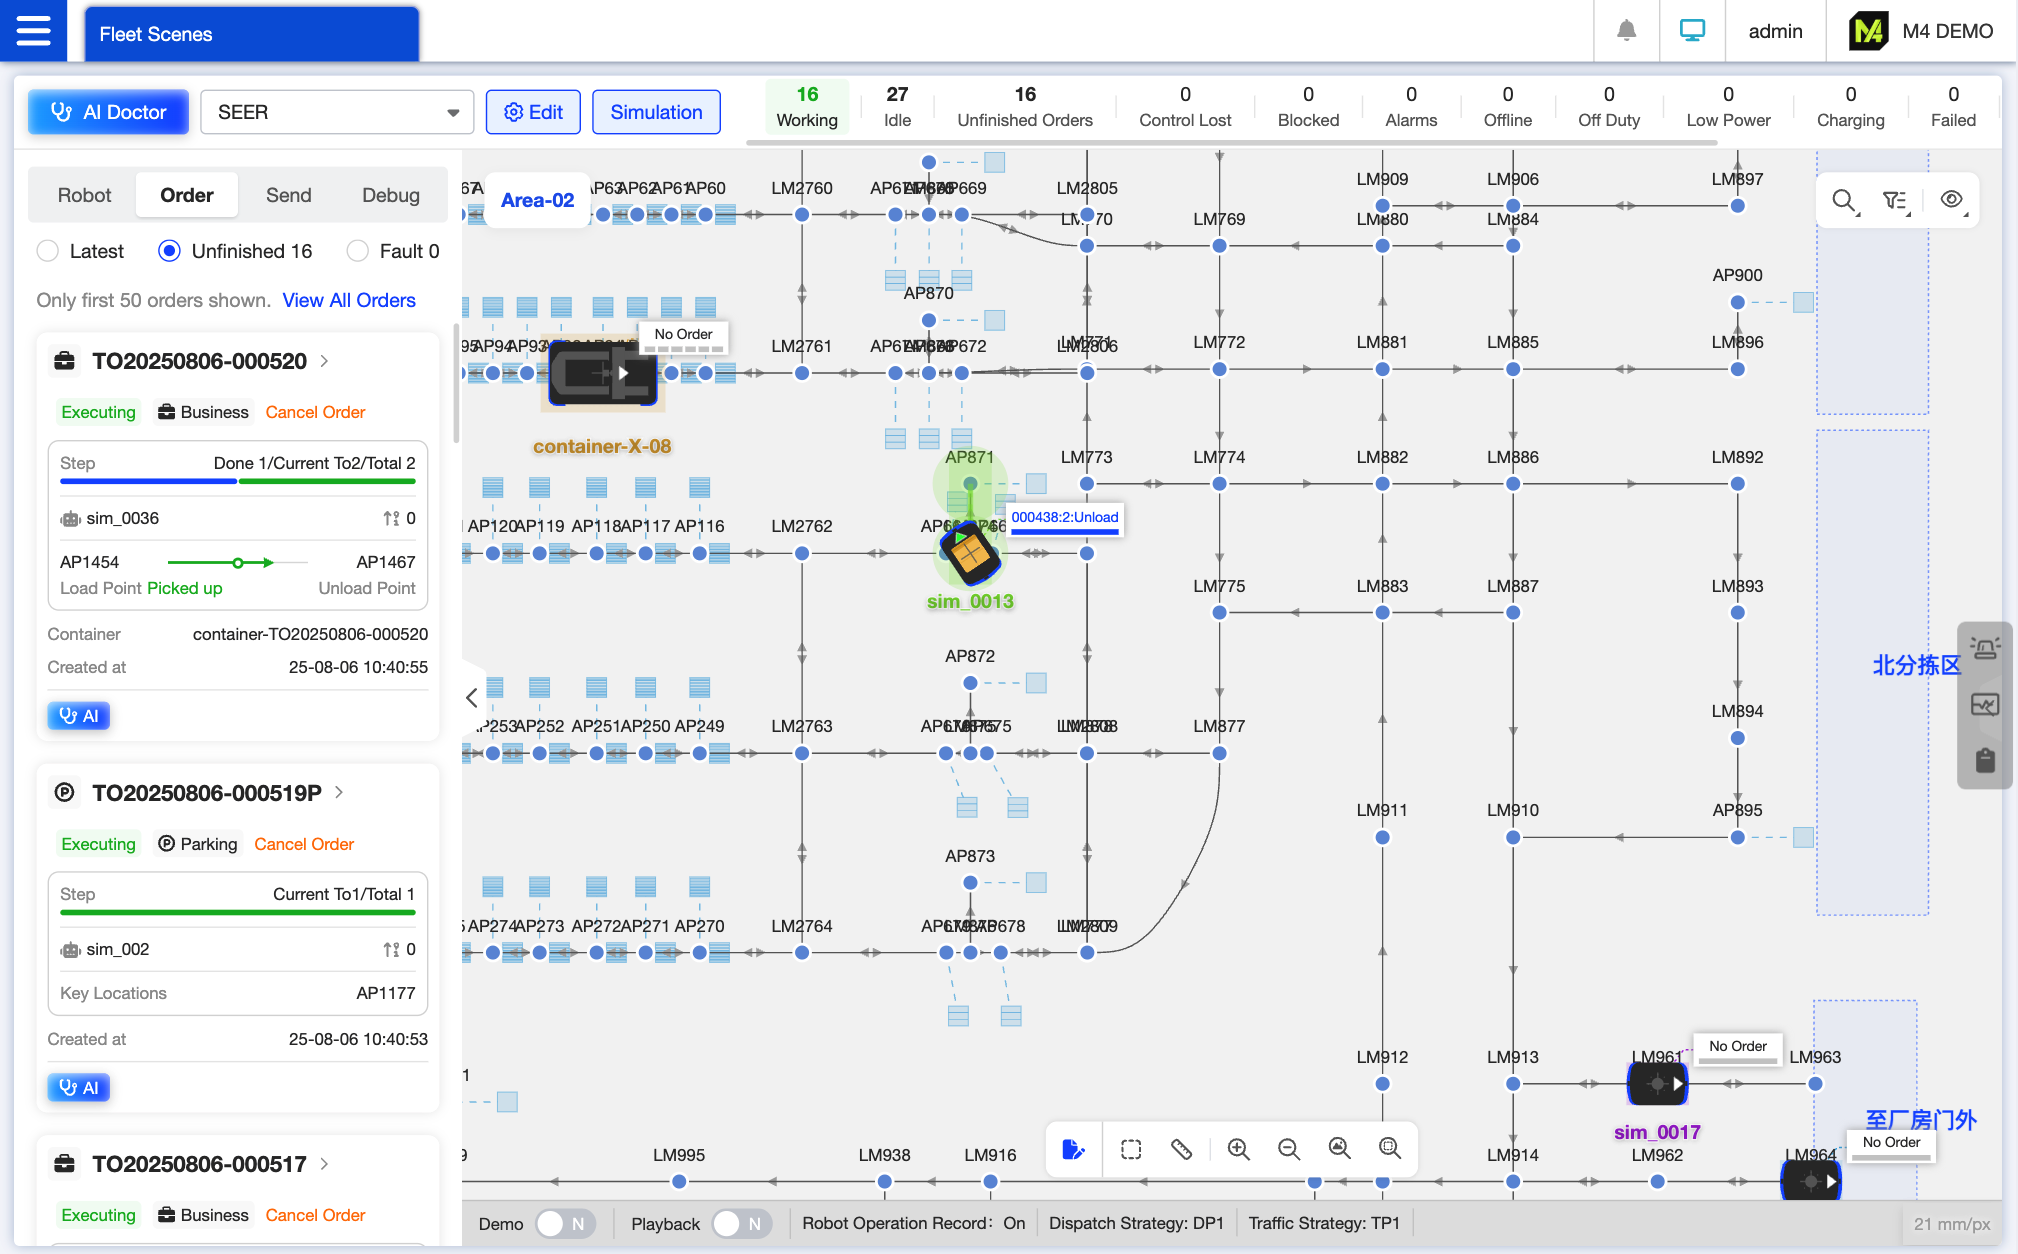This screenshot has height=1254, width=2018.
Task: Click the zoom in magnifier icon
Action: (x=1238, y=1149)
